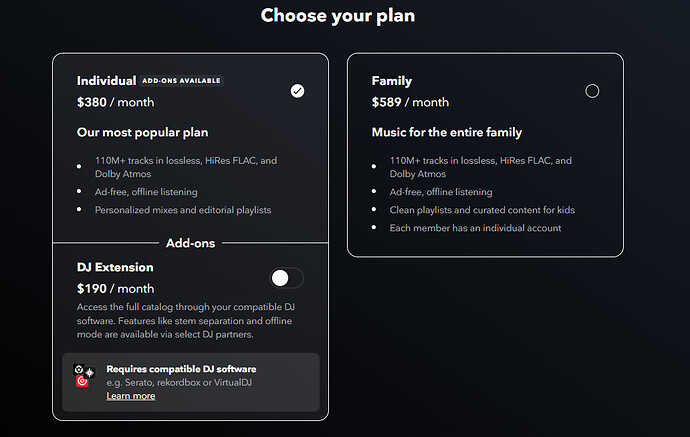Click the black crosshair DJ software icon
The width and height of the screenshot is (690, 437).
pyautogui.click(x=90, y=372)
